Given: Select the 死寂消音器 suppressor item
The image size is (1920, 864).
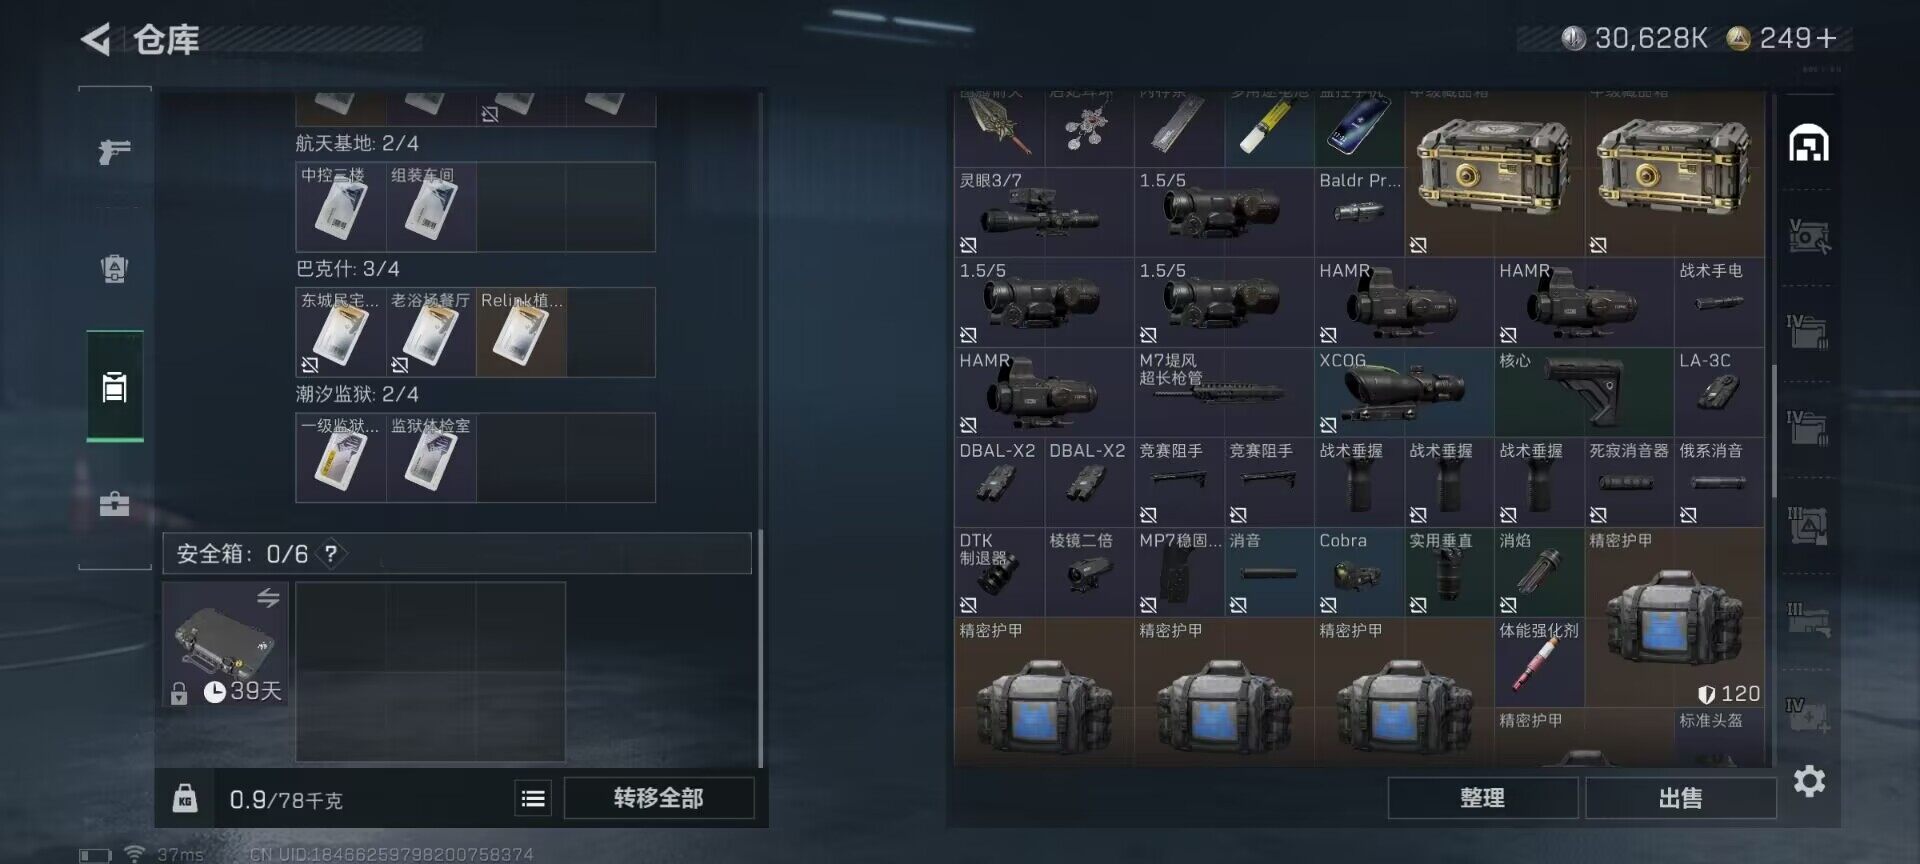Looking at the screenshot, I should click(1629, 482).
